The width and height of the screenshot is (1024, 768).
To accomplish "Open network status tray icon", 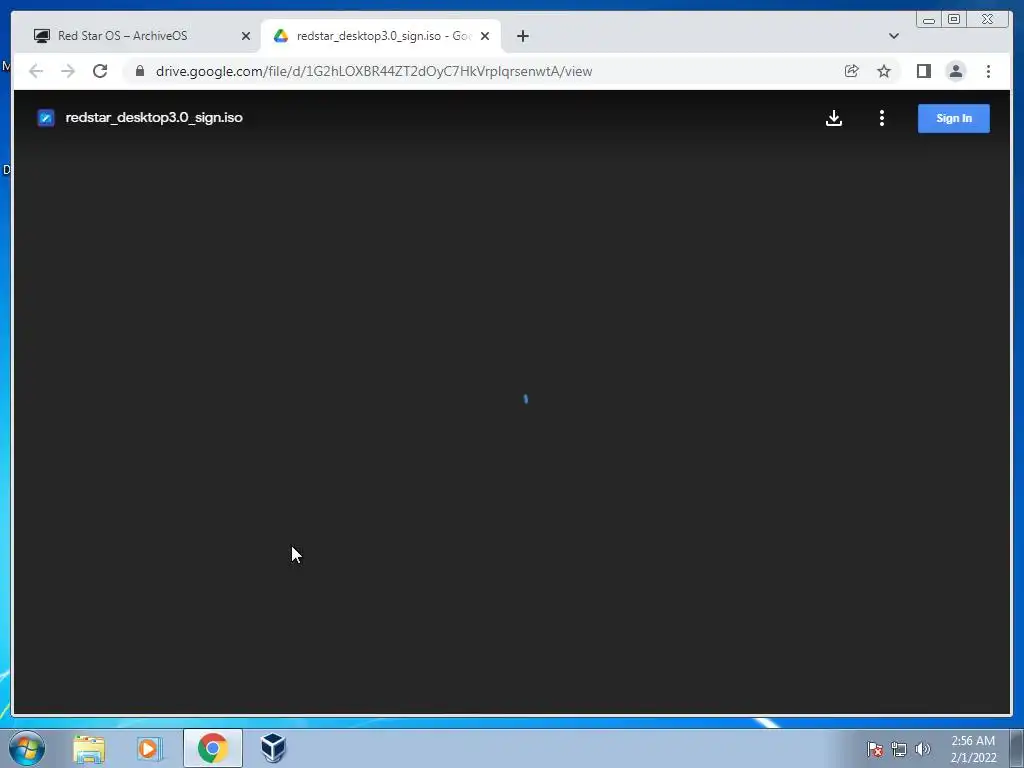I will point(899,749).
